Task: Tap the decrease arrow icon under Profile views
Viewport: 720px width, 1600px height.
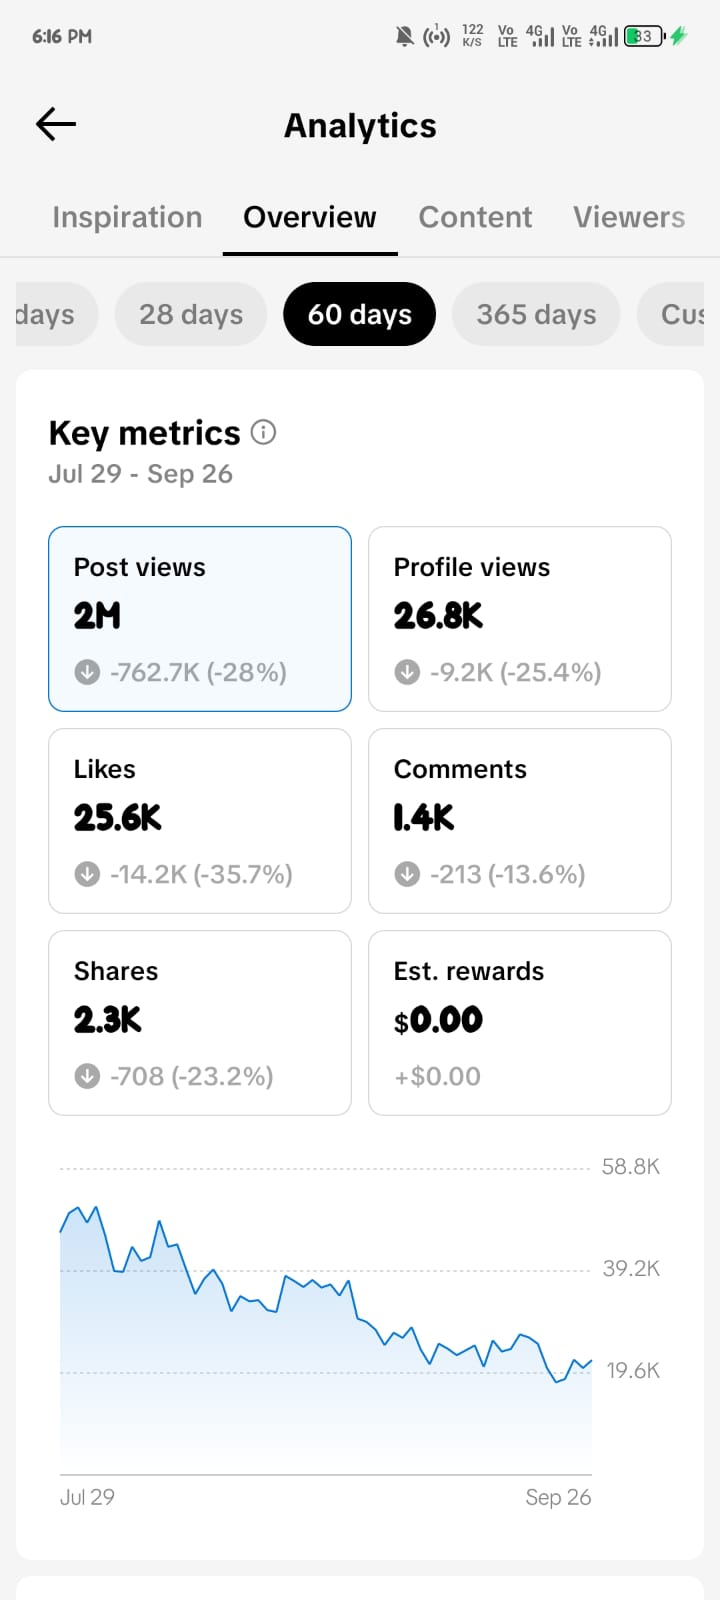Action: click(x=407, y=672)
